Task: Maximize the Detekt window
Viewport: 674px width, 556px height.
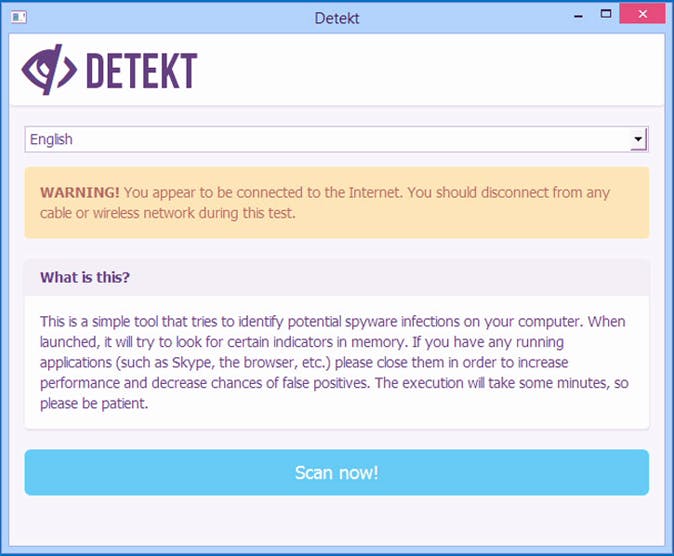Action: click(x=606, y=14)
